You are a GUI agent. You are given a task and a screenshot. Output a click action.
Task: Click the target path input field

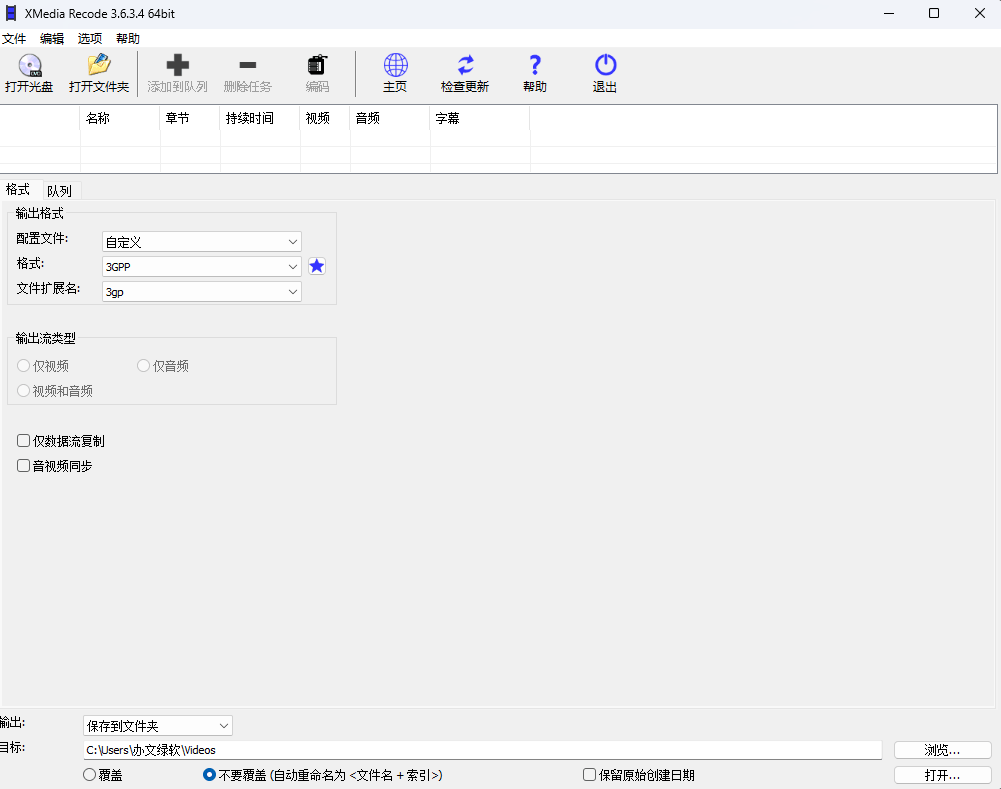point(483,750)
